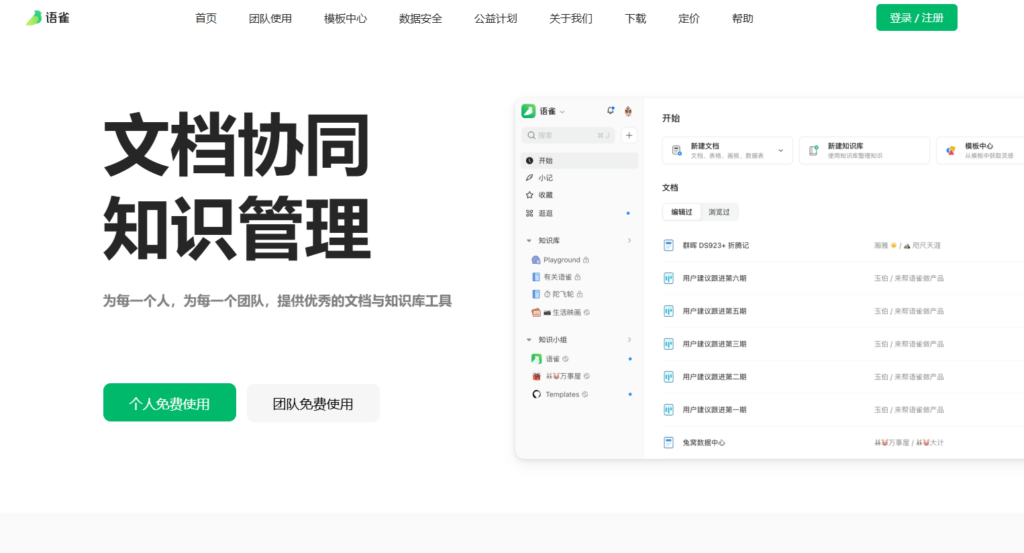Click the 新建文档 card icon
This screenshot has height=553, width=1024.
coord(677,151)
